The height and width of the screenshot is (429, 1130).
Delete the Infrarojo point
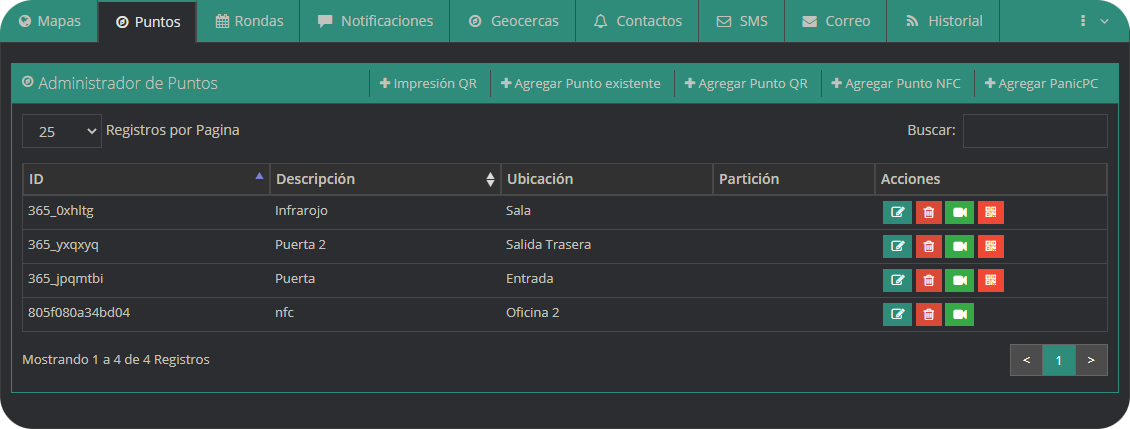pyautogui.click(x=929, y=212)
